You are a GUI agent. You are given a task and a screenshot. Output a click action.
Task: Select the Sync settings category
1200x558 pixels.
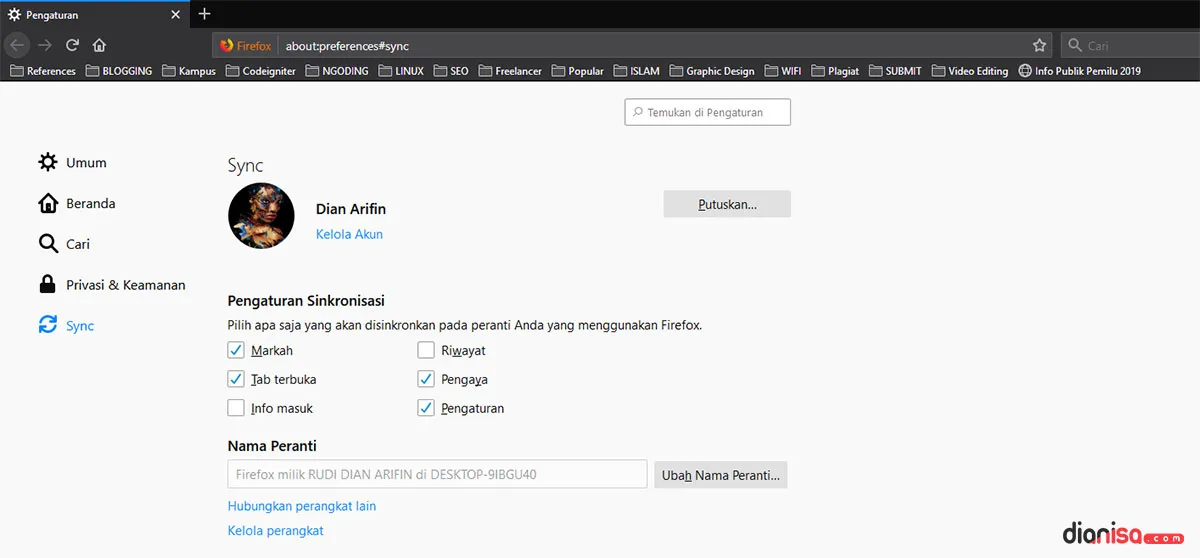coord(66,326)
